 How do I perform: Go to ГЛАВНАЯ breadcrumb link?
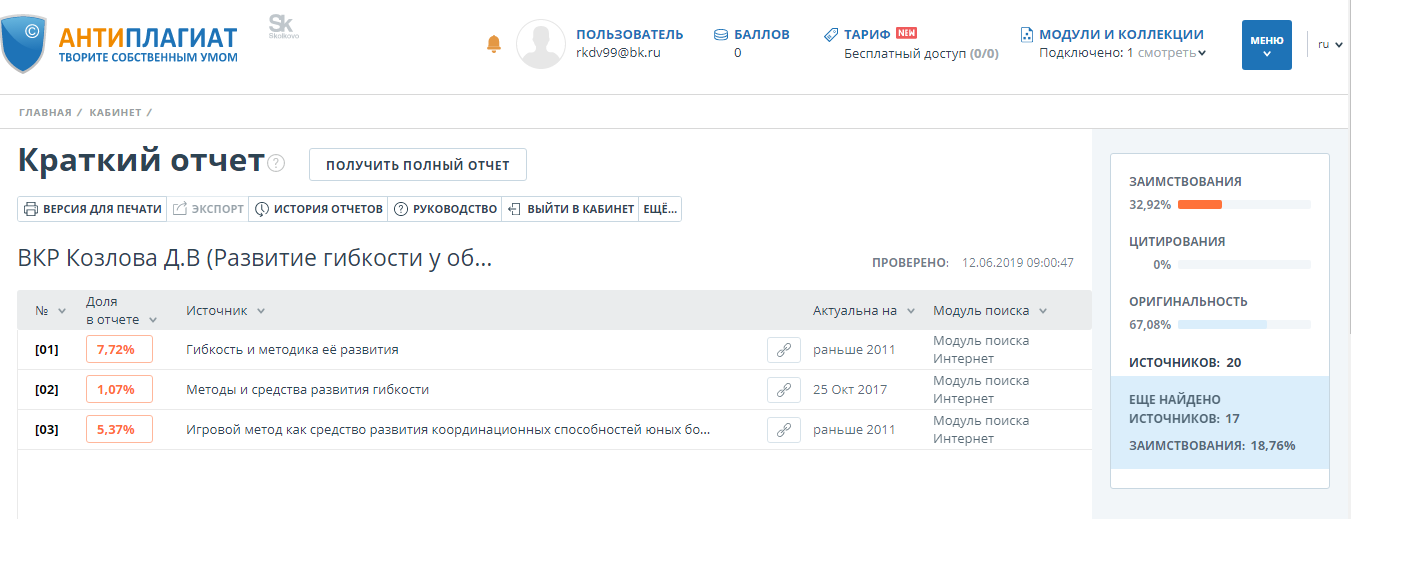point(45,112)
